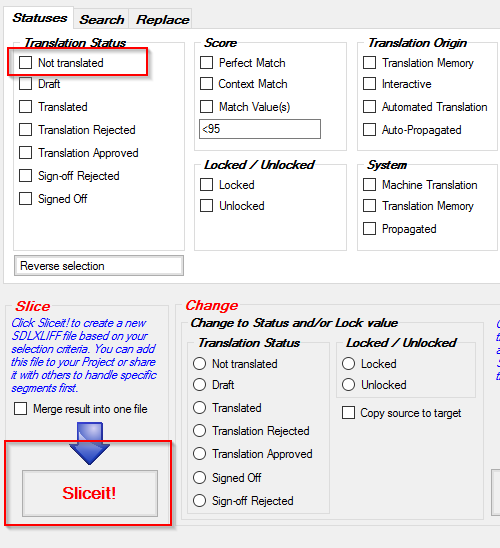Check the Not translated status checkbox
The height and width of the screenshot is (548, 500).
point(26,63)
